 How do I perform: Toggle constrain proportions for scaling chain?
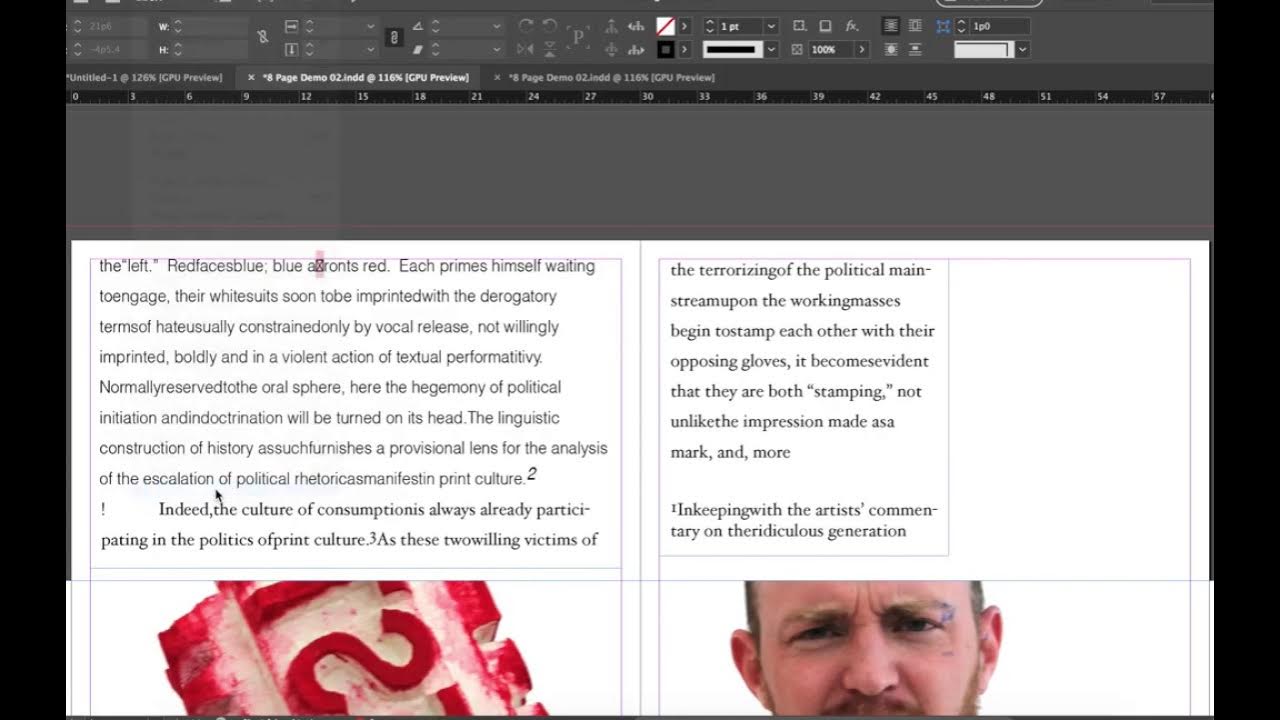(394, 37)
